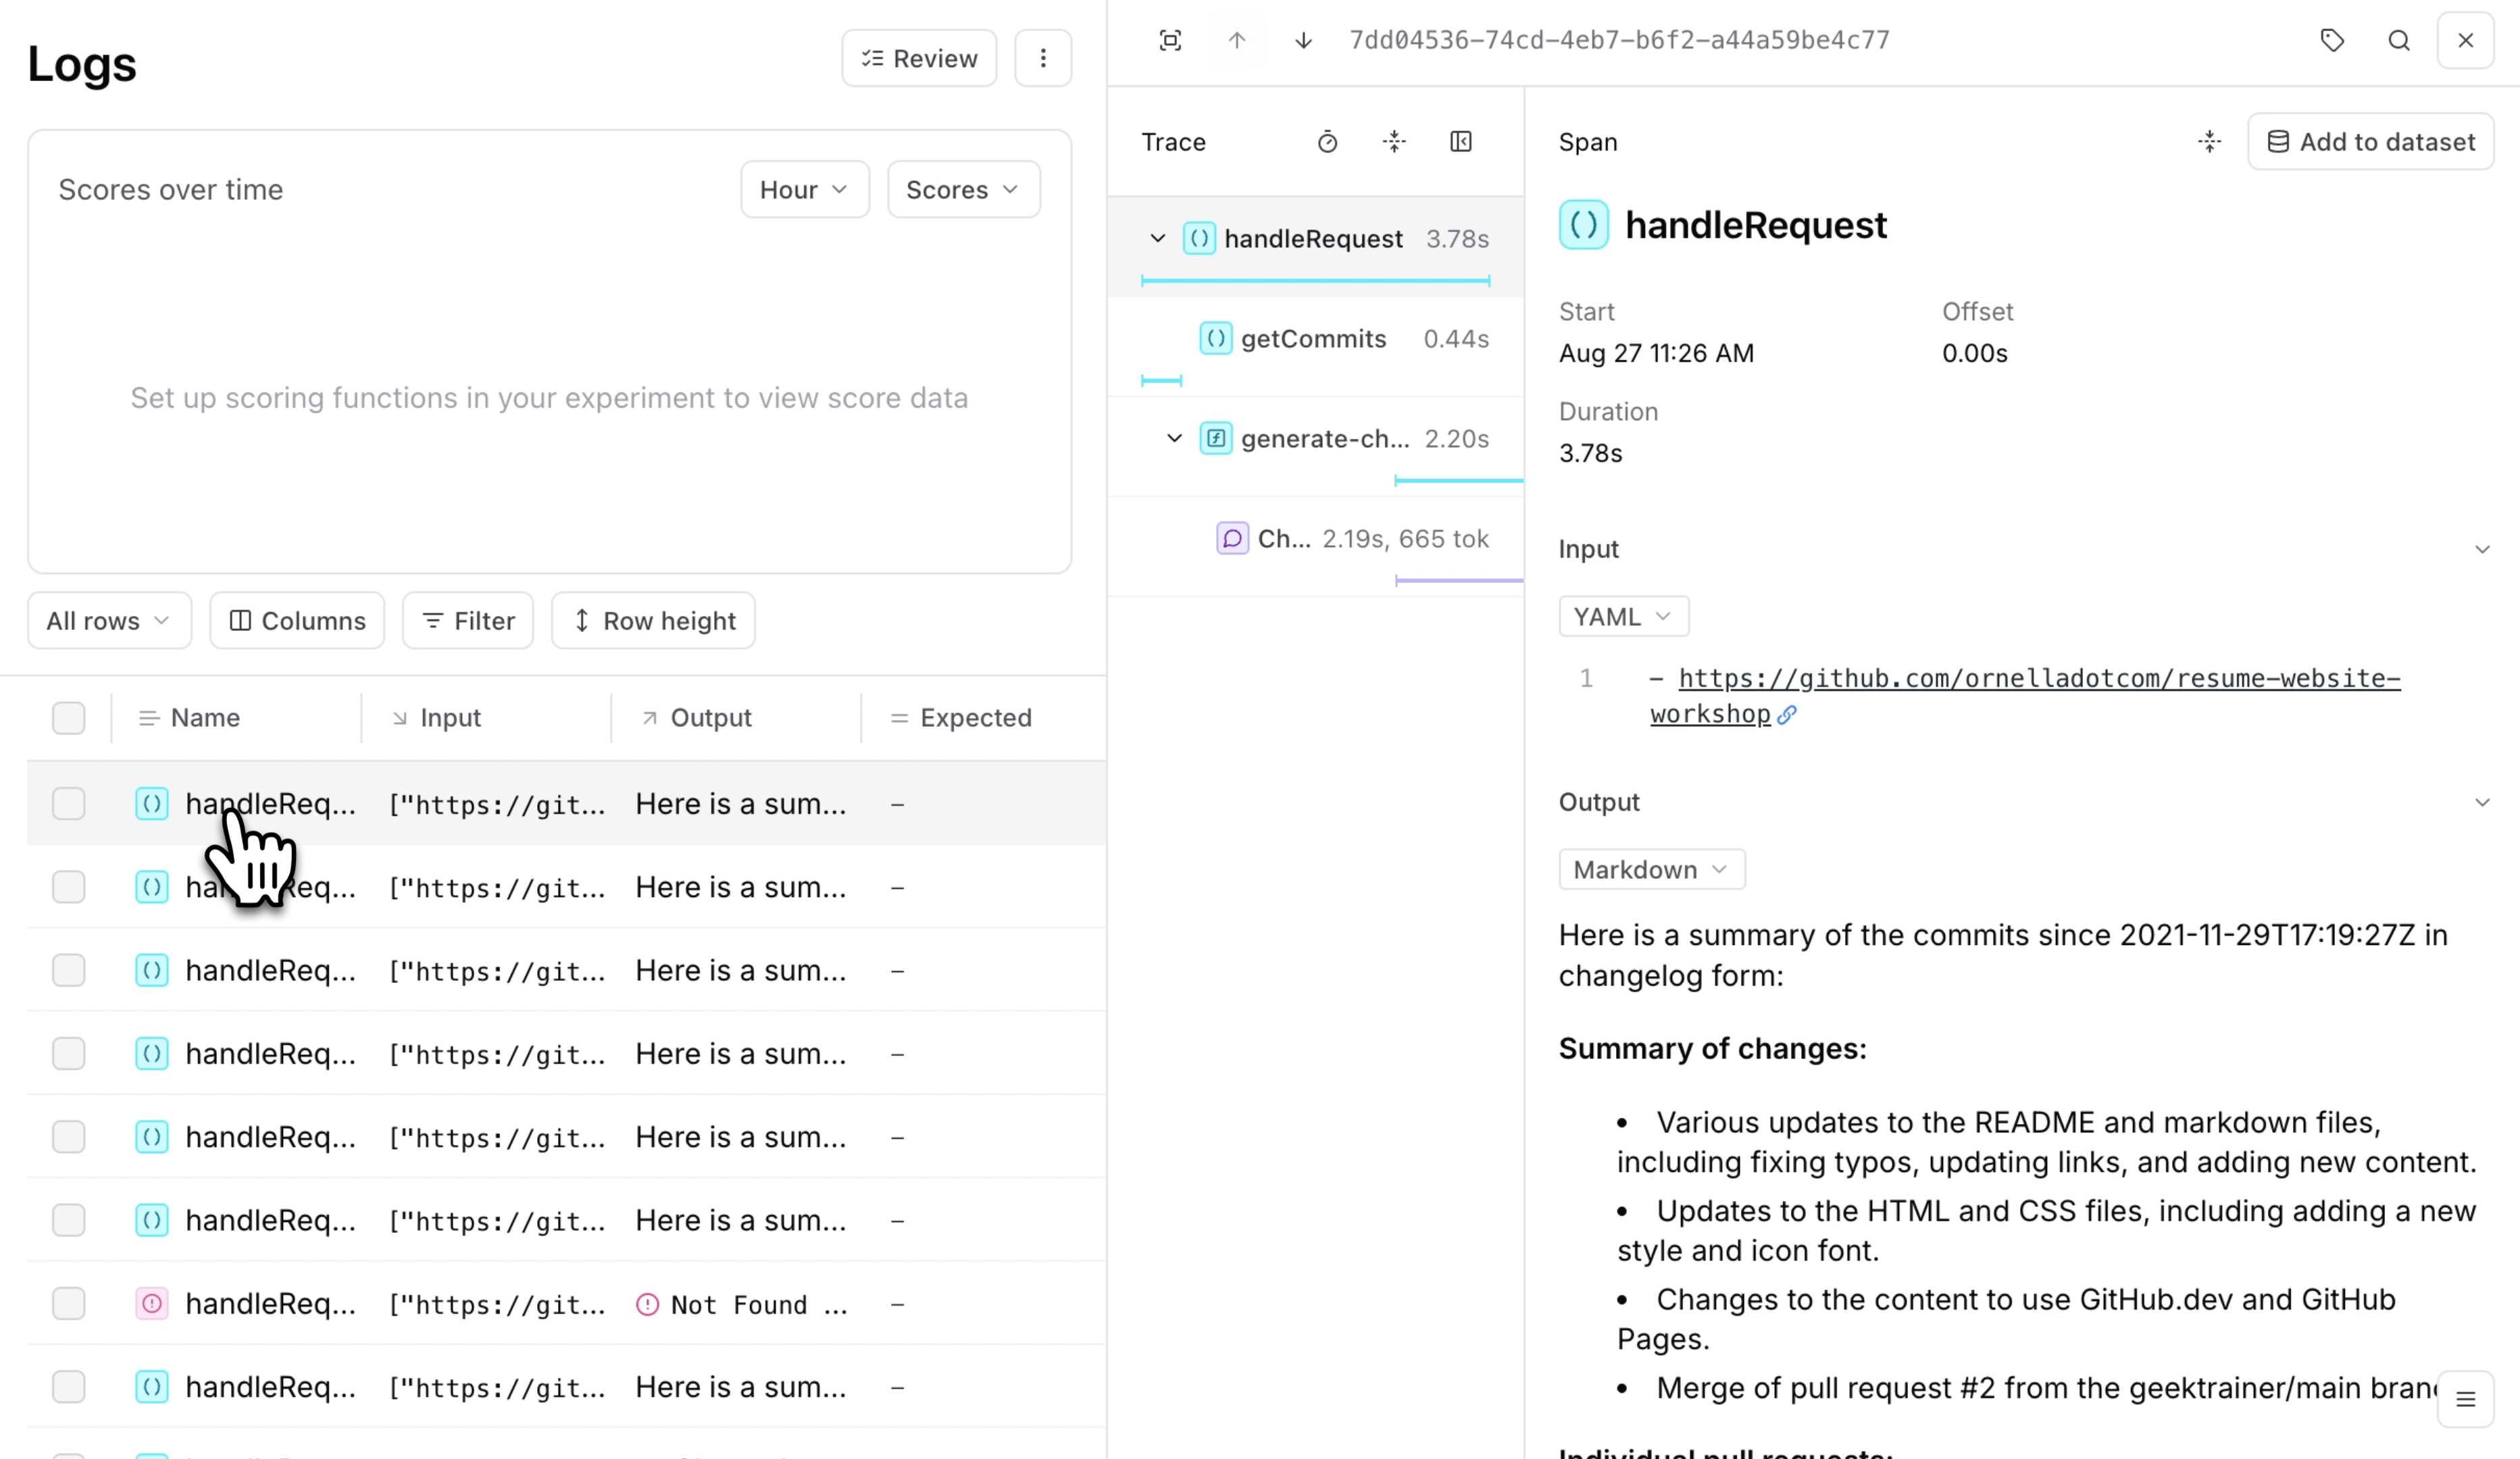
Task: Check the select-all checkbox in table header
Action: (x=69, y=718)
